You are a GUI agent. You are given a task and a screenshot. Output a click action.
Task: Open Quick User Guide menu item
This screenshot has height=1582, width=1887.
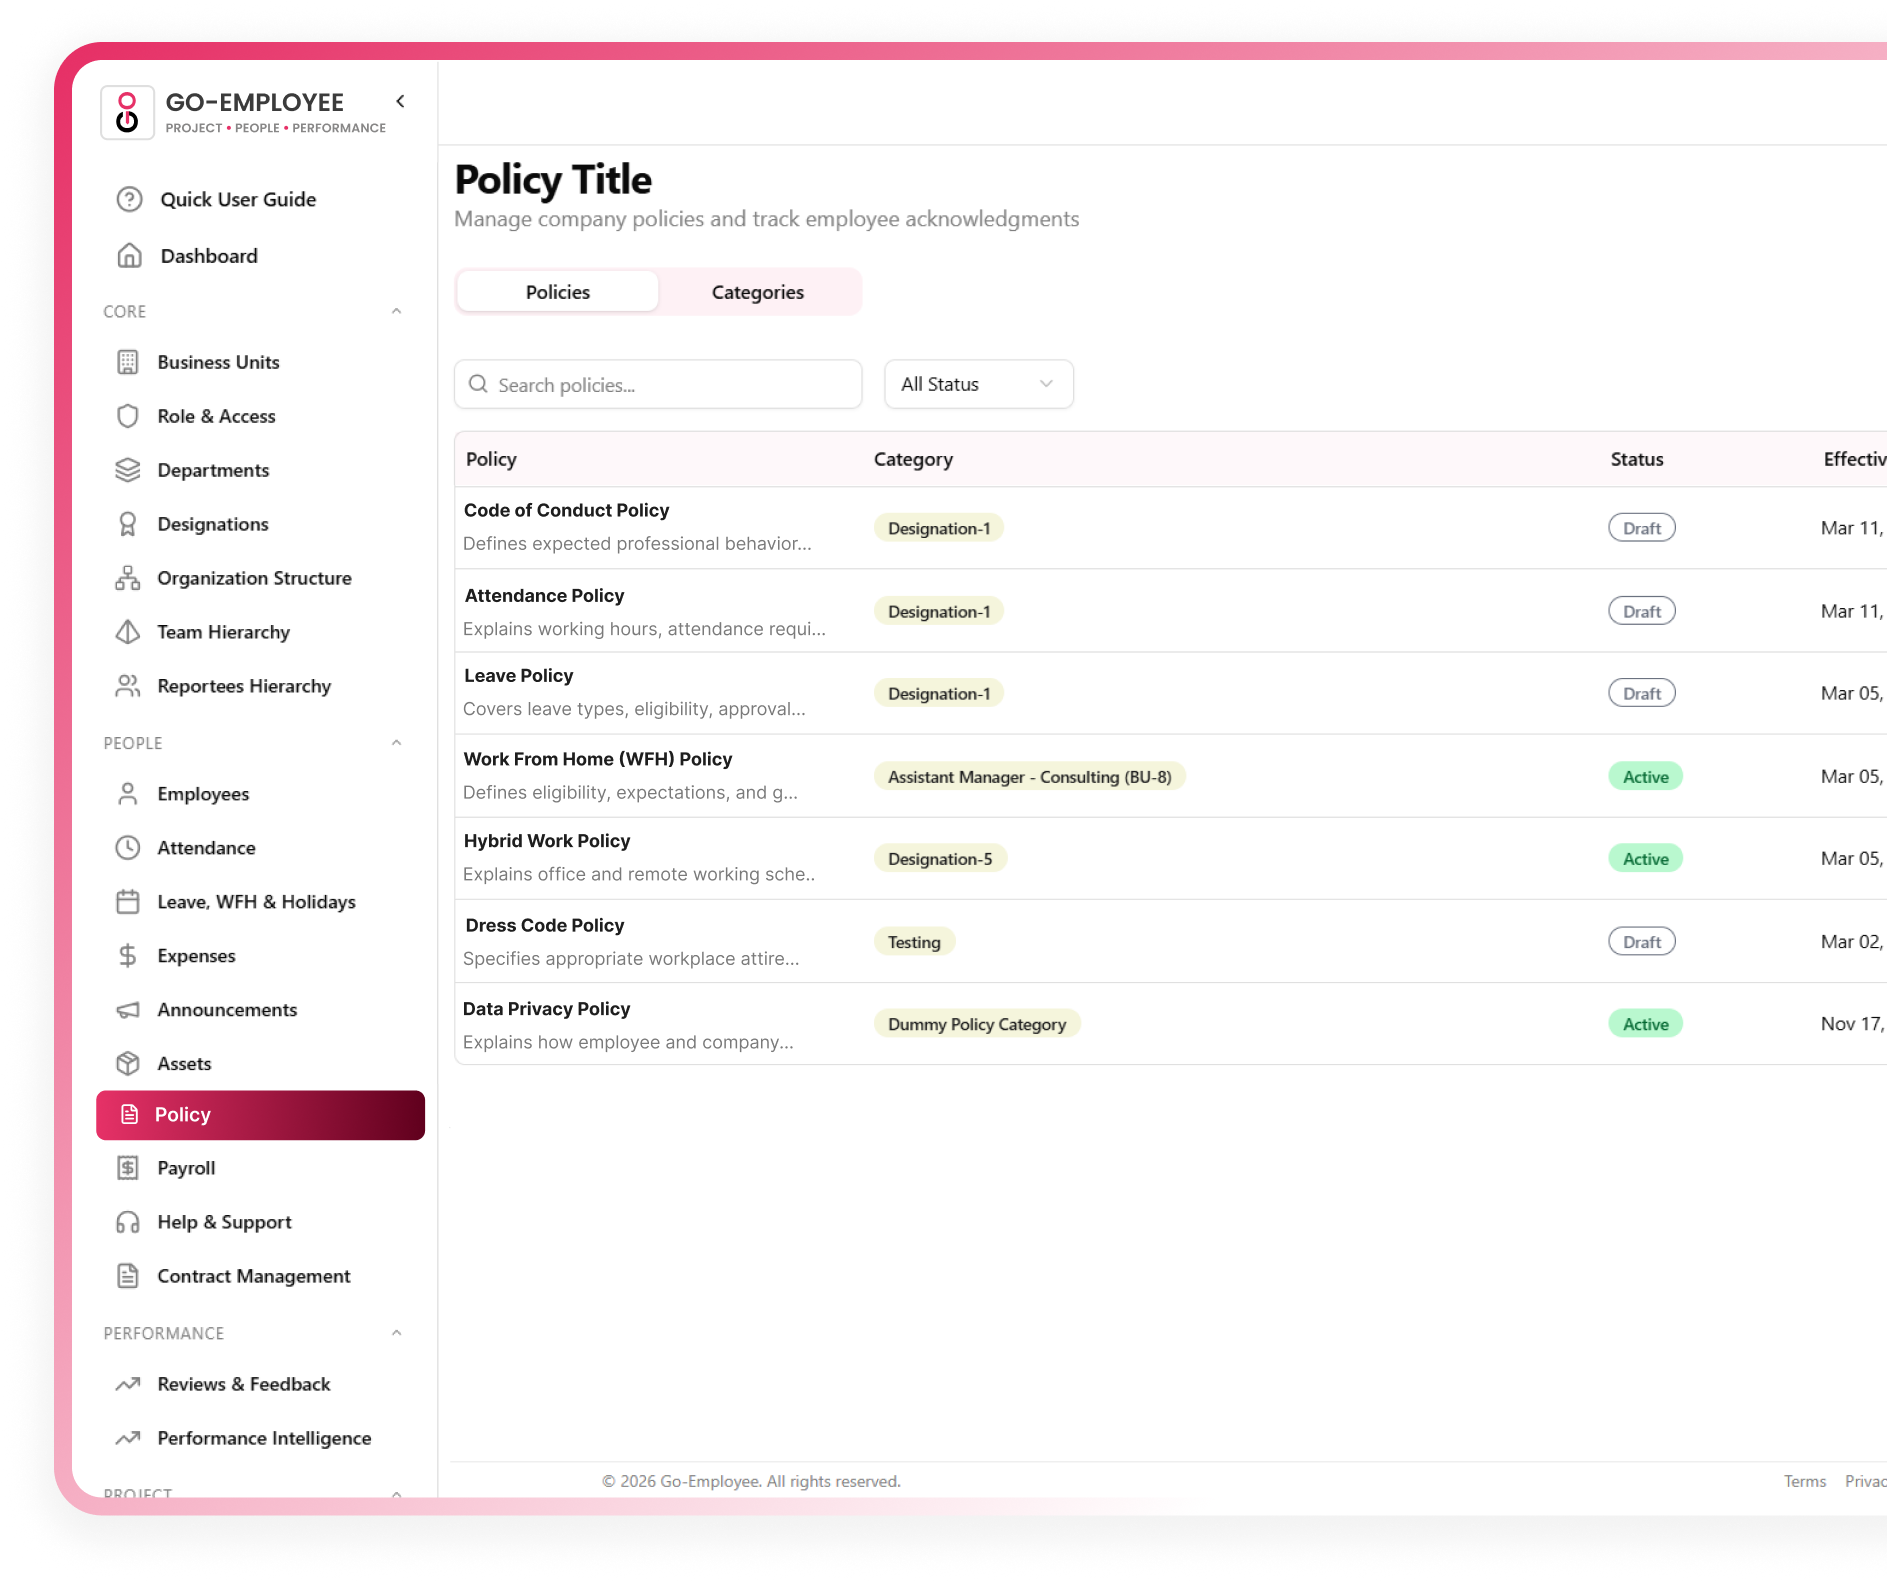point(238,199)
